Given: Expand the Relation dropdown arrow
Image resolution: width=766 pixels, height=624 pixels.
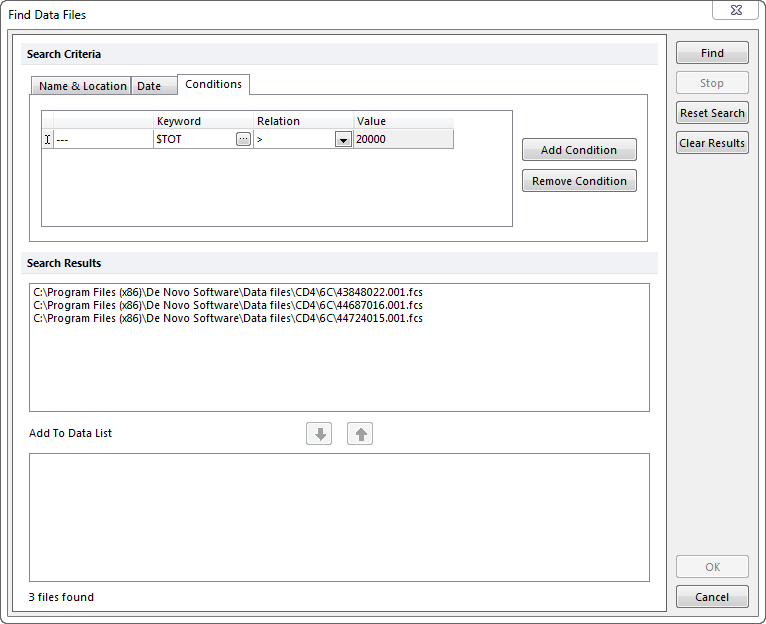Looking at the screenshot, I should tap(343, 140).
